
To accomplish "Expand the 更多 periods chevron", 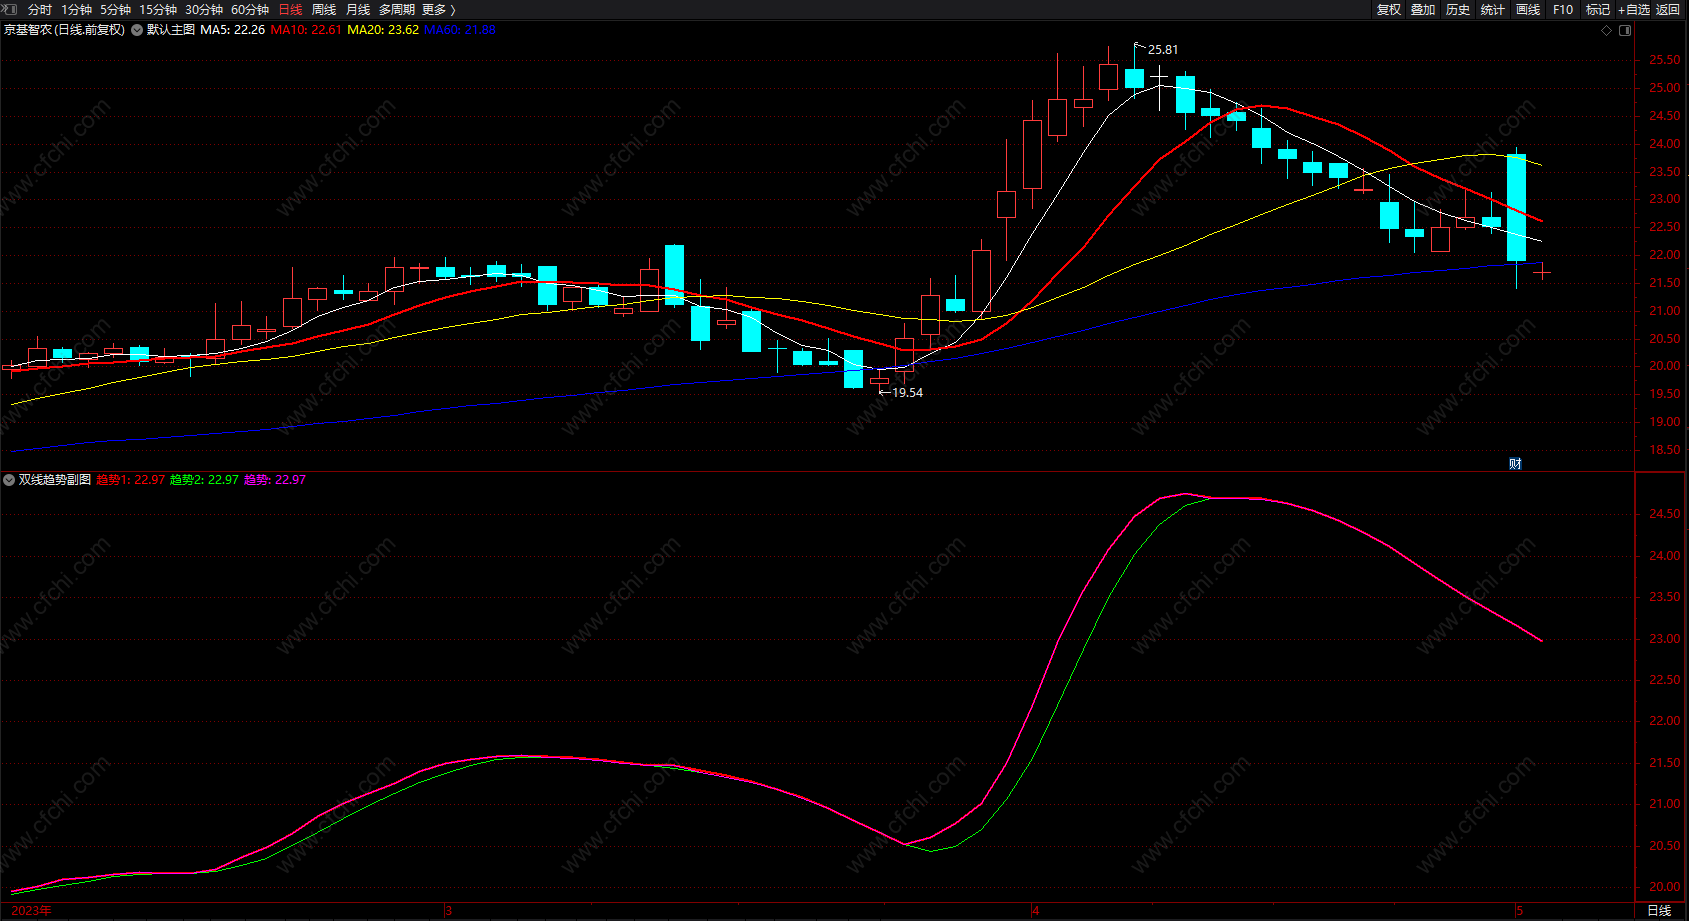I will point(453,10).
